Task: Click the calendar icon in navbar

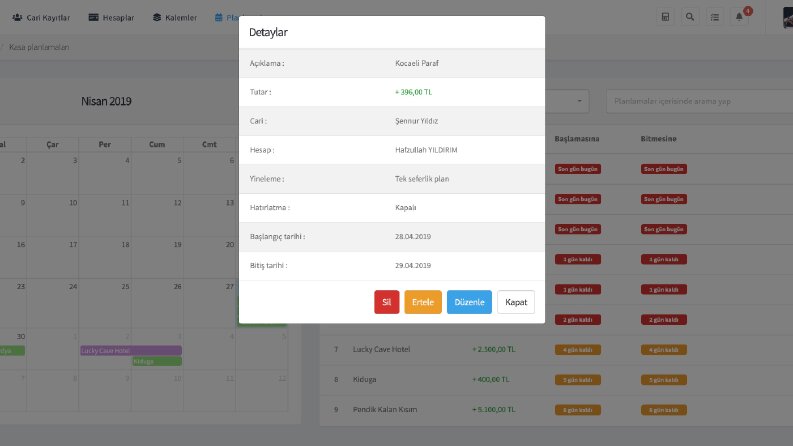Action: [218, 17]
